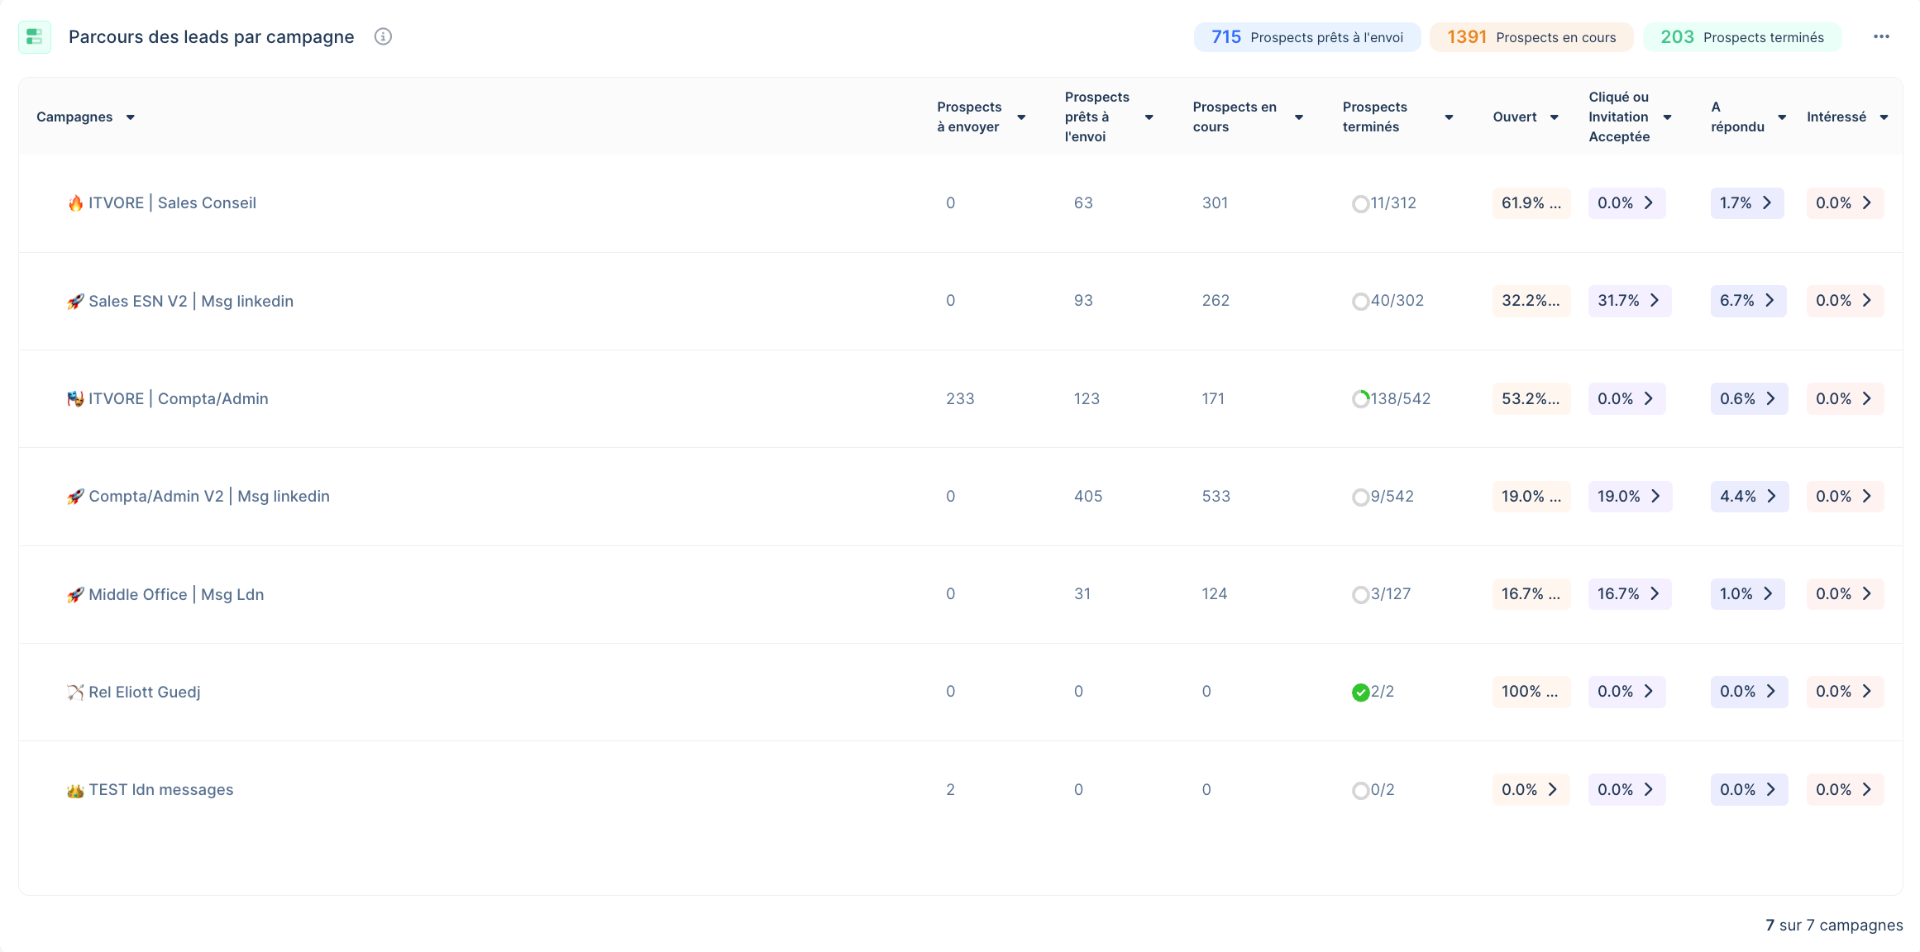Image resolution: width=1920 pixels, height=952 pixels.
Task: Open 1.7% A répondu for ITVORE Sales Conseil
Action: pos(1747,203)
